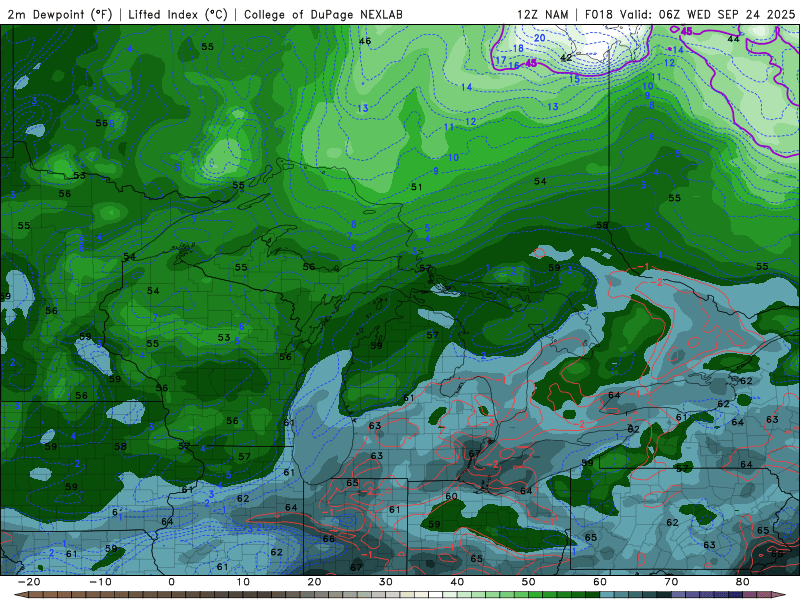Click the "2m Dewpoint (°F)" title text
The height and width of the screenshot is (600, 800).
coord(60,14)
